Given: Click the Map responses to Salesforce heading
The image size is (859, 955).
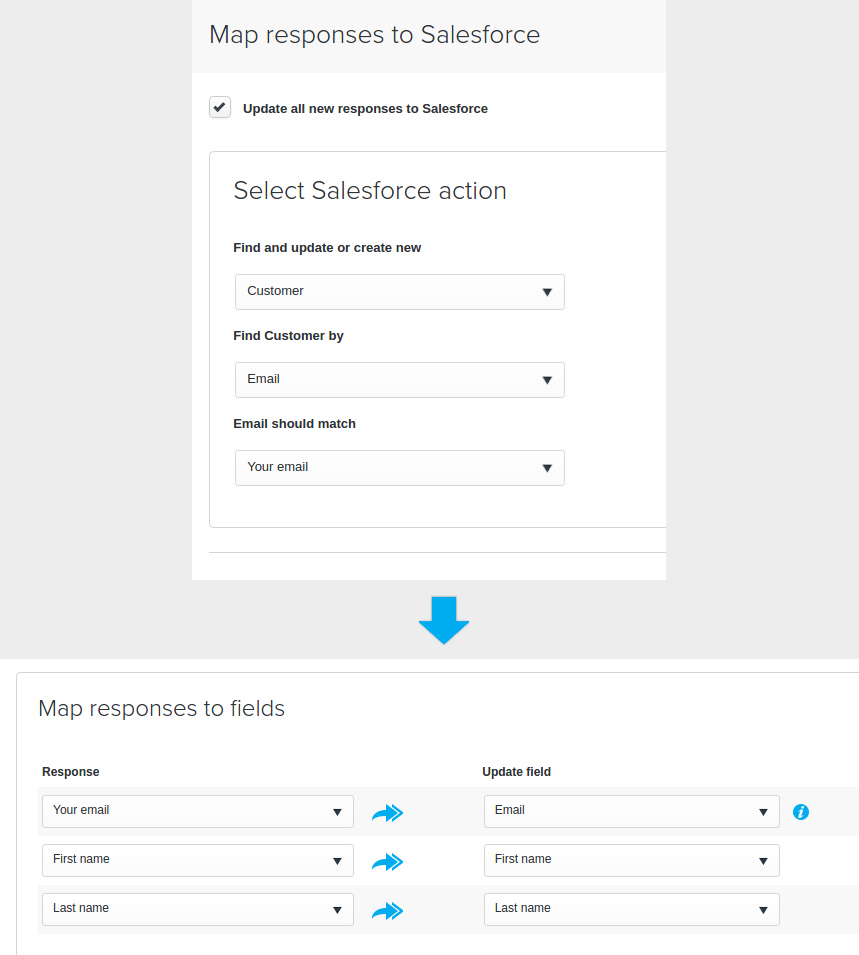Looking at the screenshot, I should pyautogui.click(x=375, y=35).
